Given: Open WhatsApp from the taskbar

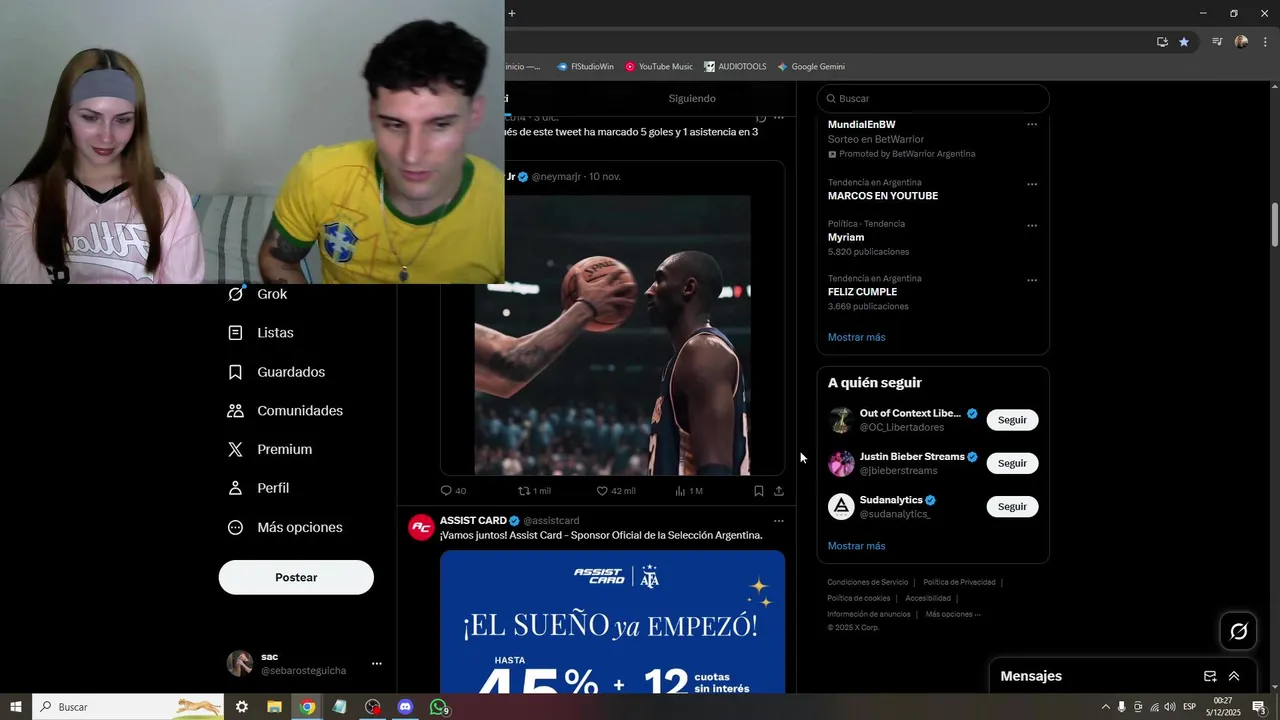Looking at the screenshot, I should pyautogui.click(x=438, y=707).
